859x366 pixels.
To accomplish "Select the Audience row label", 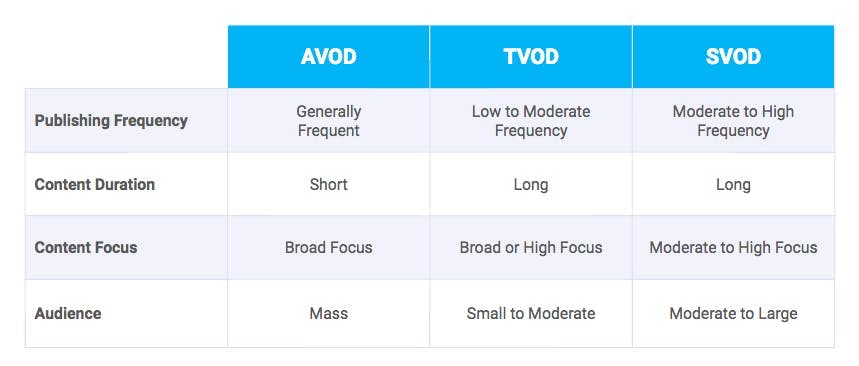I will [x=68, y=313].
